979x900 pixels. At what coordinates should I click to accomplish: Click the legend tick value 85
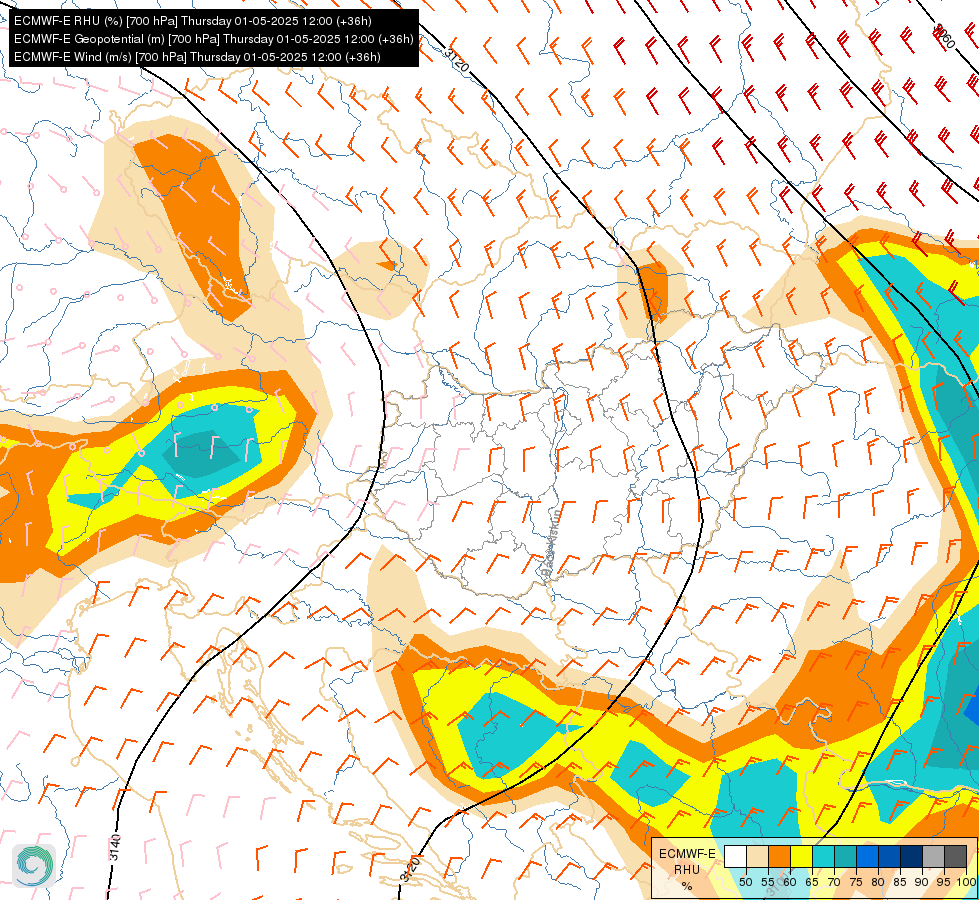coord(900,882)
